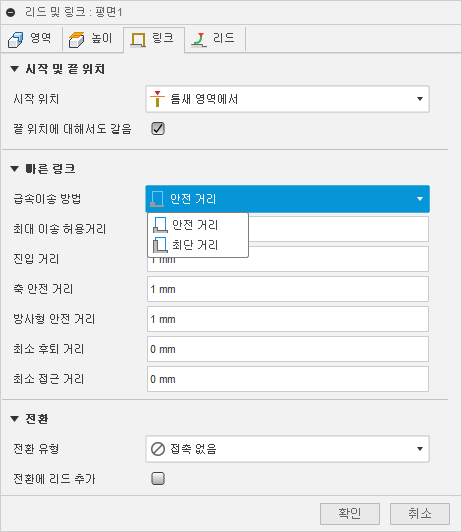The image size is (462, 532).
Task: Click the 접촉 없음 prohibition icon
Action: pos(158,449)
